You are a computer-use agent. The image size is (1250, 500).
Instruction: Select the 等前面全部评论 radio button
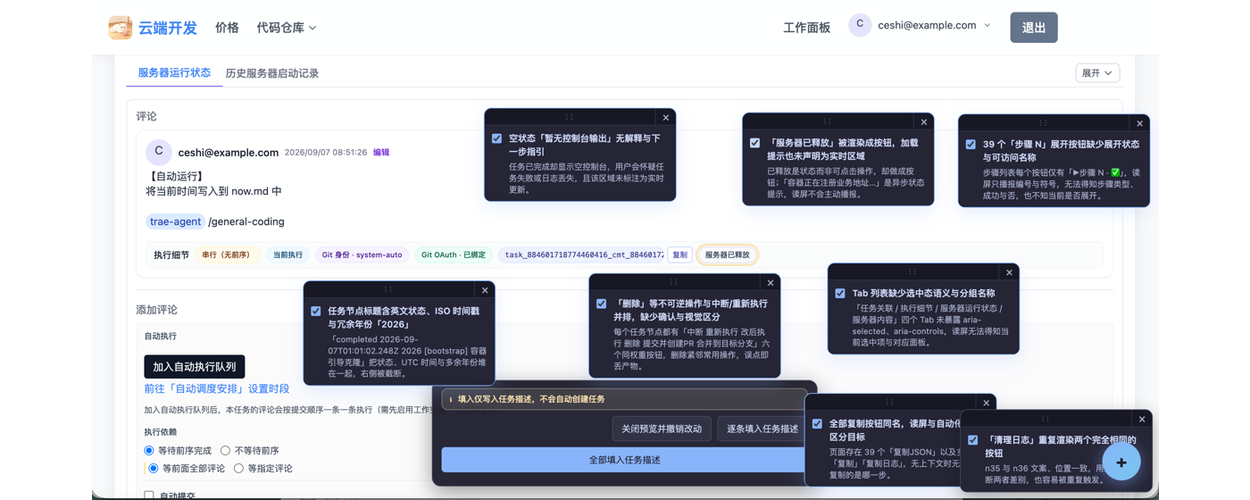(x=154, y=468)
